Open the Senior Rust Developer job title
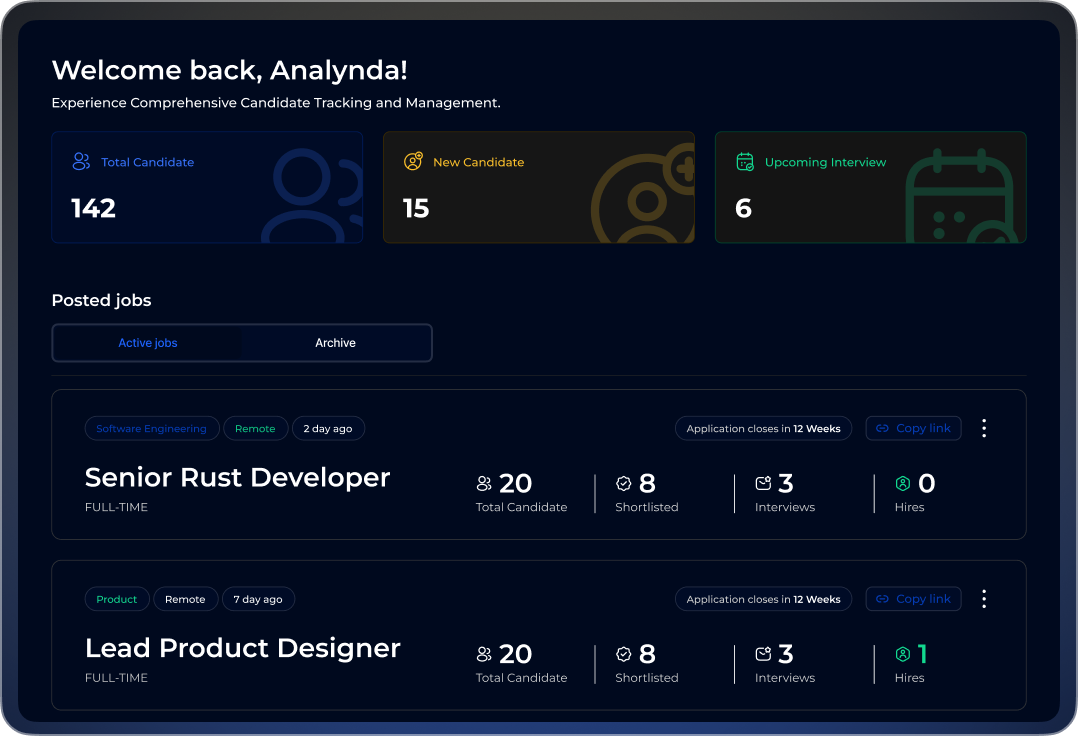The image size is (1078, 736). click(x=237, y=478)
